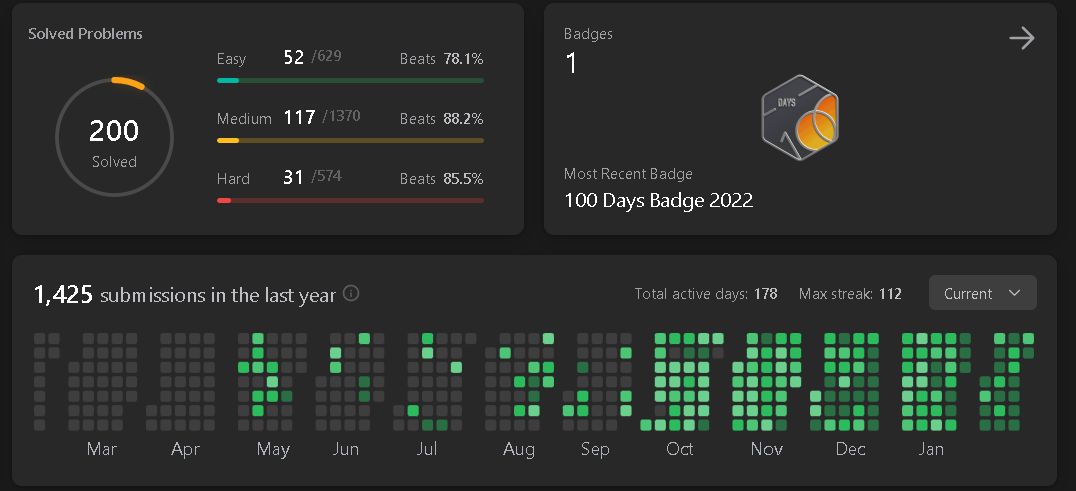Click the Total active days 178 stat
The image size is (1076, 491).
pos(706,294)
